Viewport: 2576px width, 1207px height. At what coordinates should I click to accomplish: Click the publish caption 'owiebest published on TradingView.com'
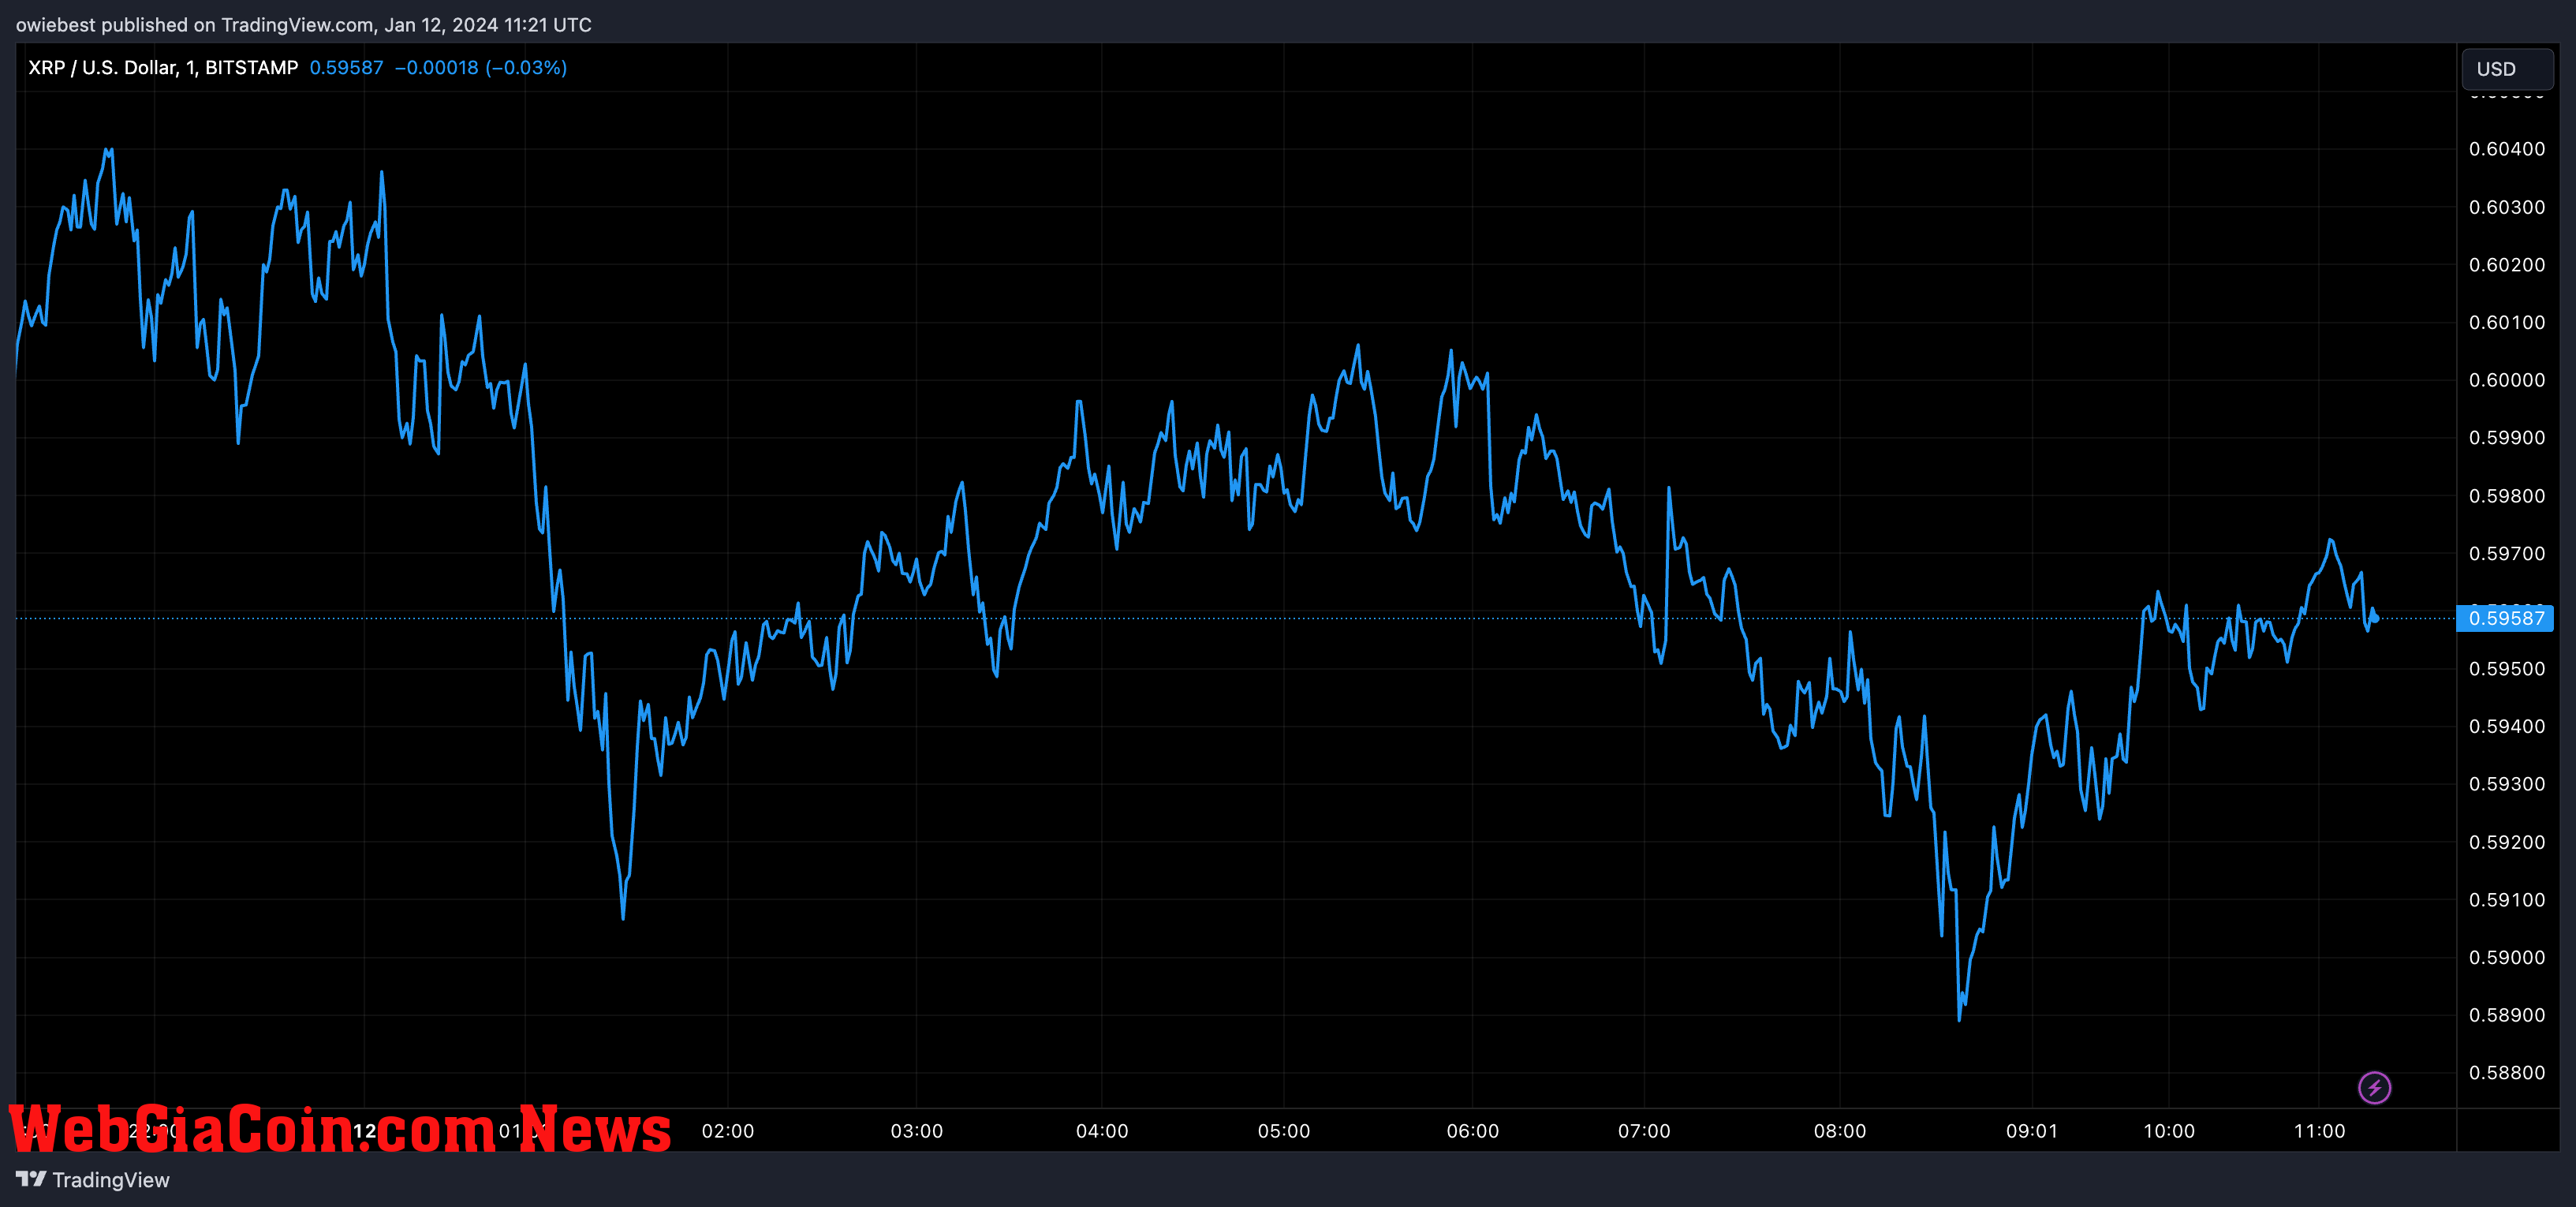click(x=195, y=25)
